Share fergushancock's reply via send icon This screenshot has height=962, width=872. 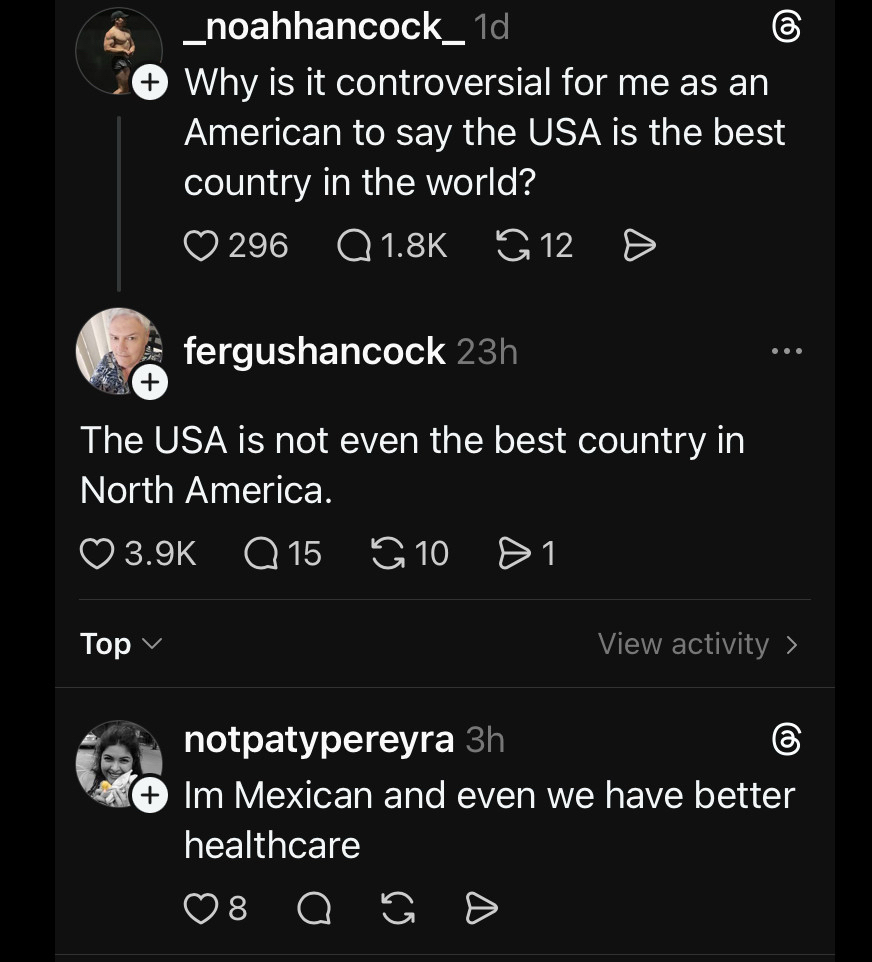click(514, 553)
